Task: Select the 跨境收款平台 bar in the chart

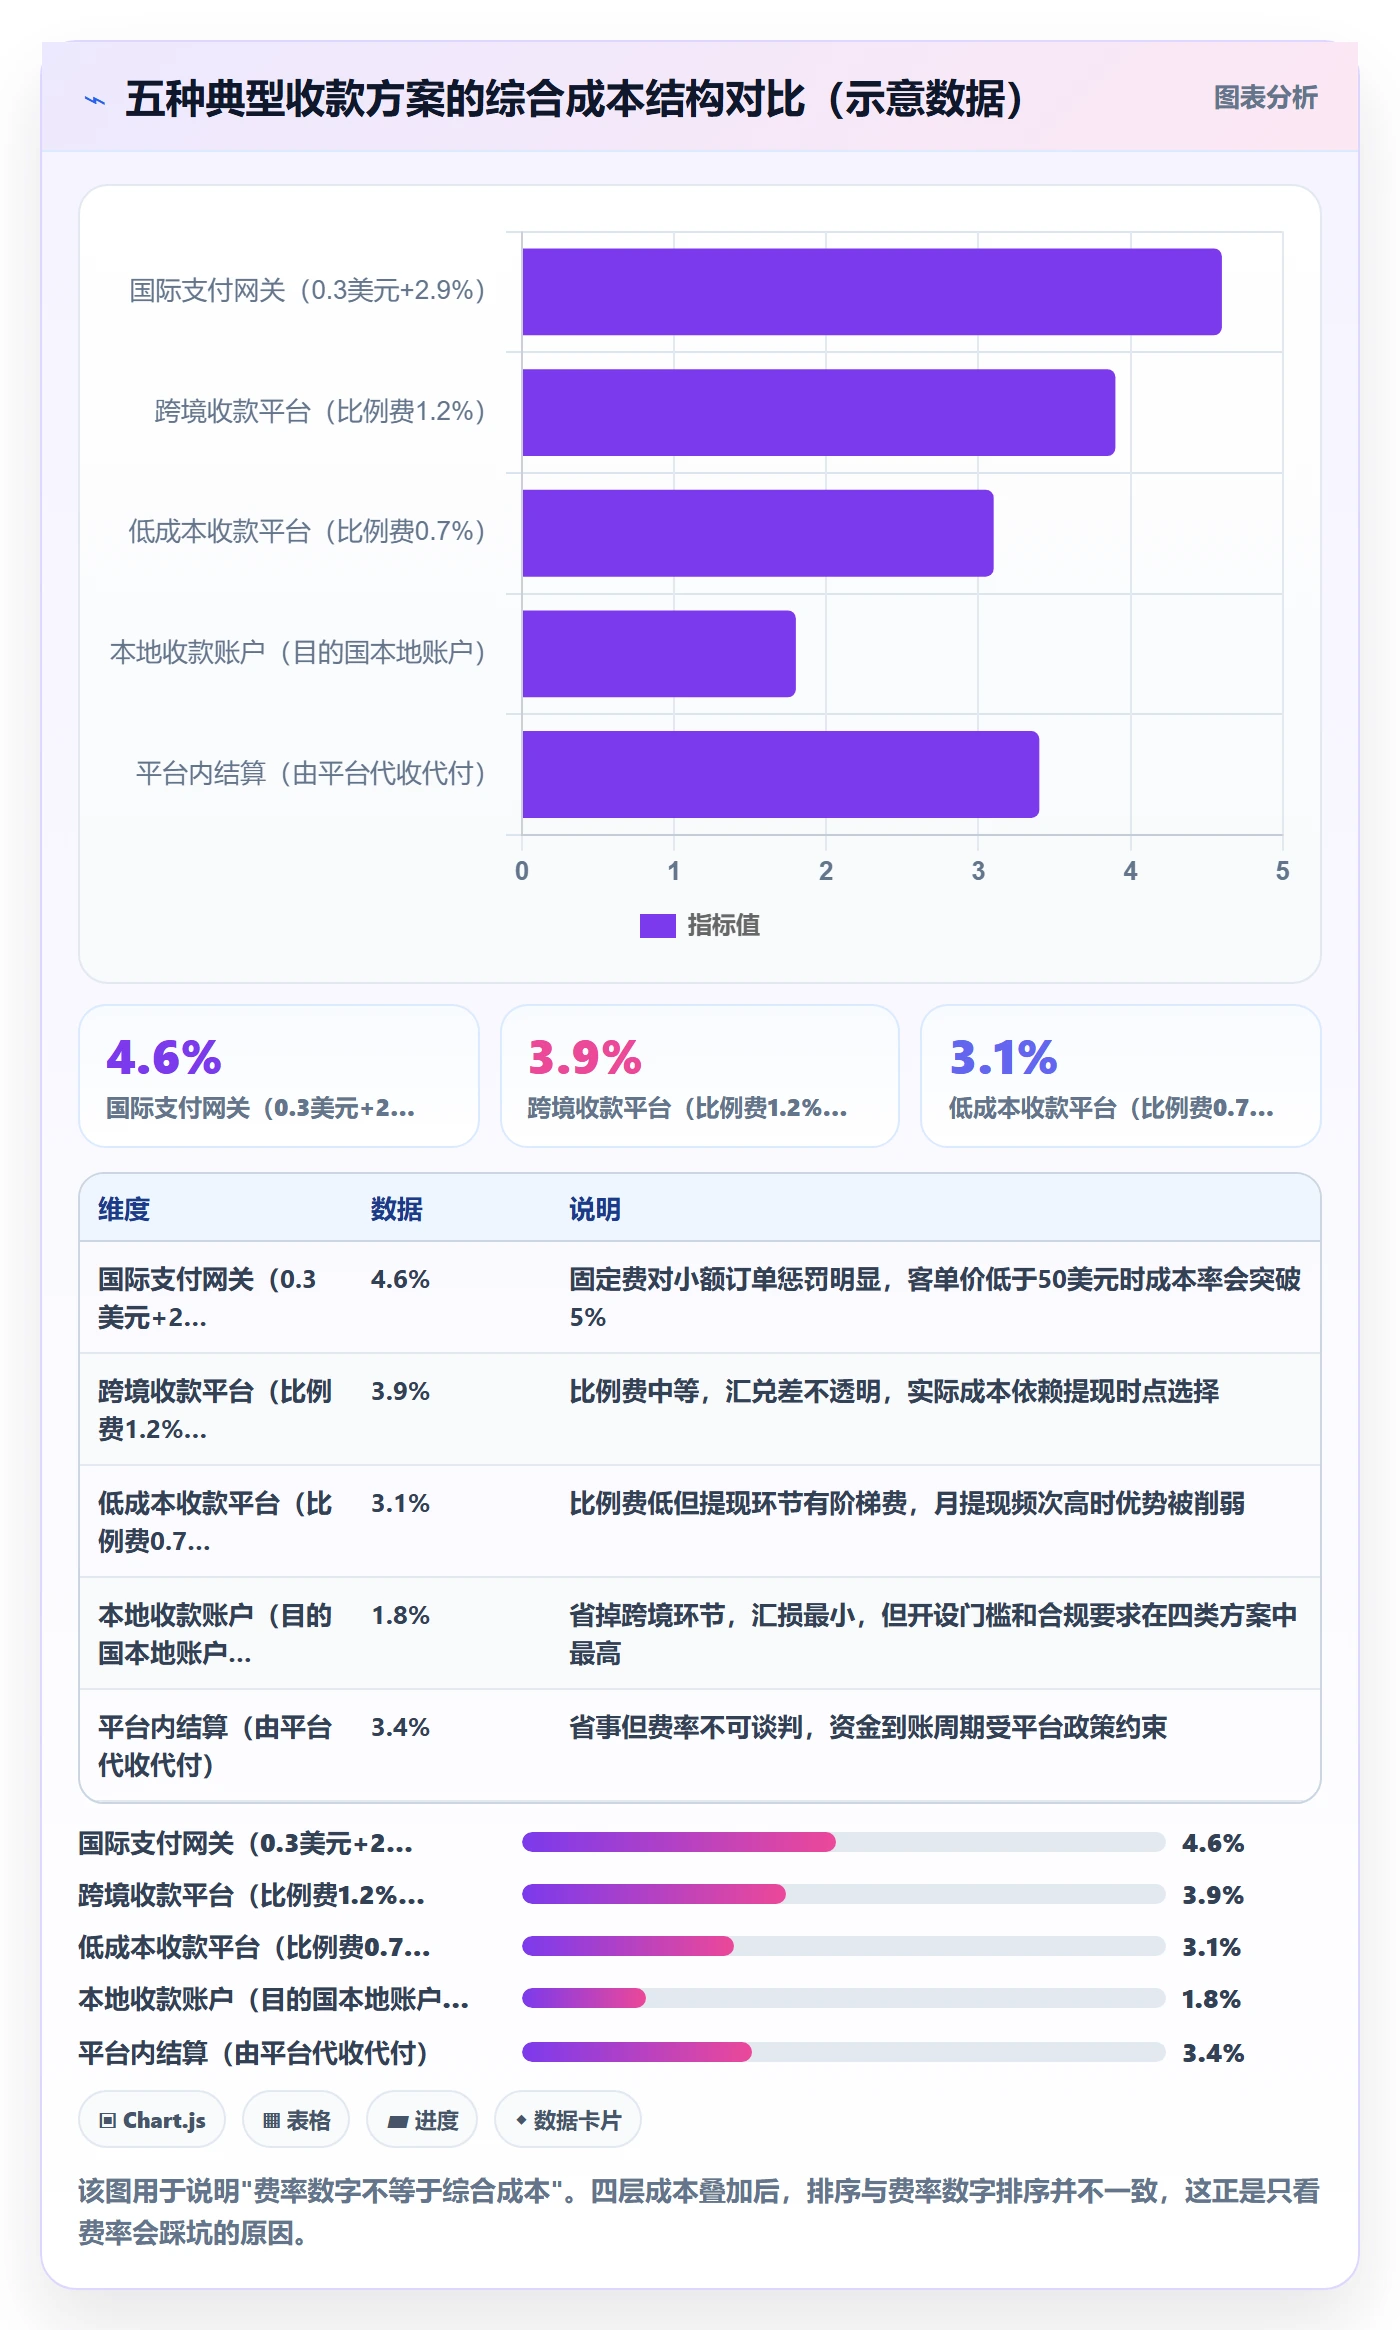Action: click(818, 413)
